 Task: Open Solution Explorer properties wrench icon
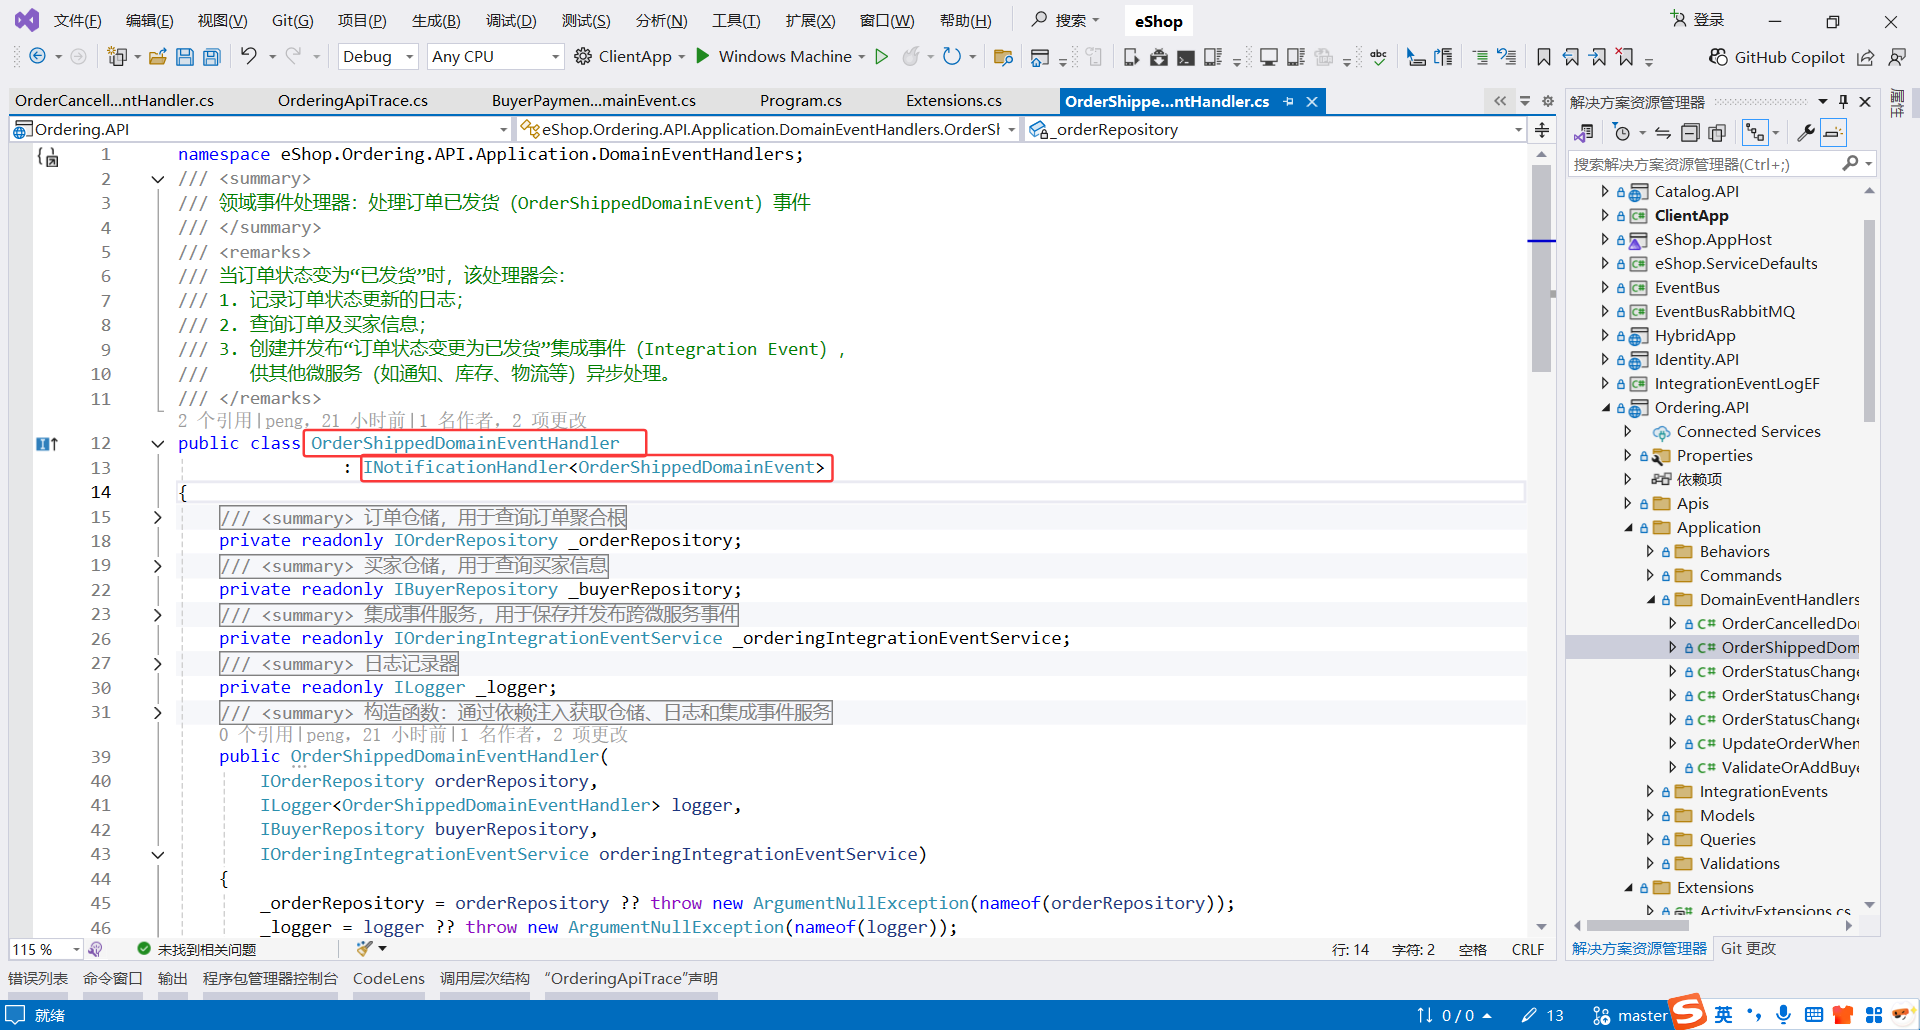[1806, 133]
